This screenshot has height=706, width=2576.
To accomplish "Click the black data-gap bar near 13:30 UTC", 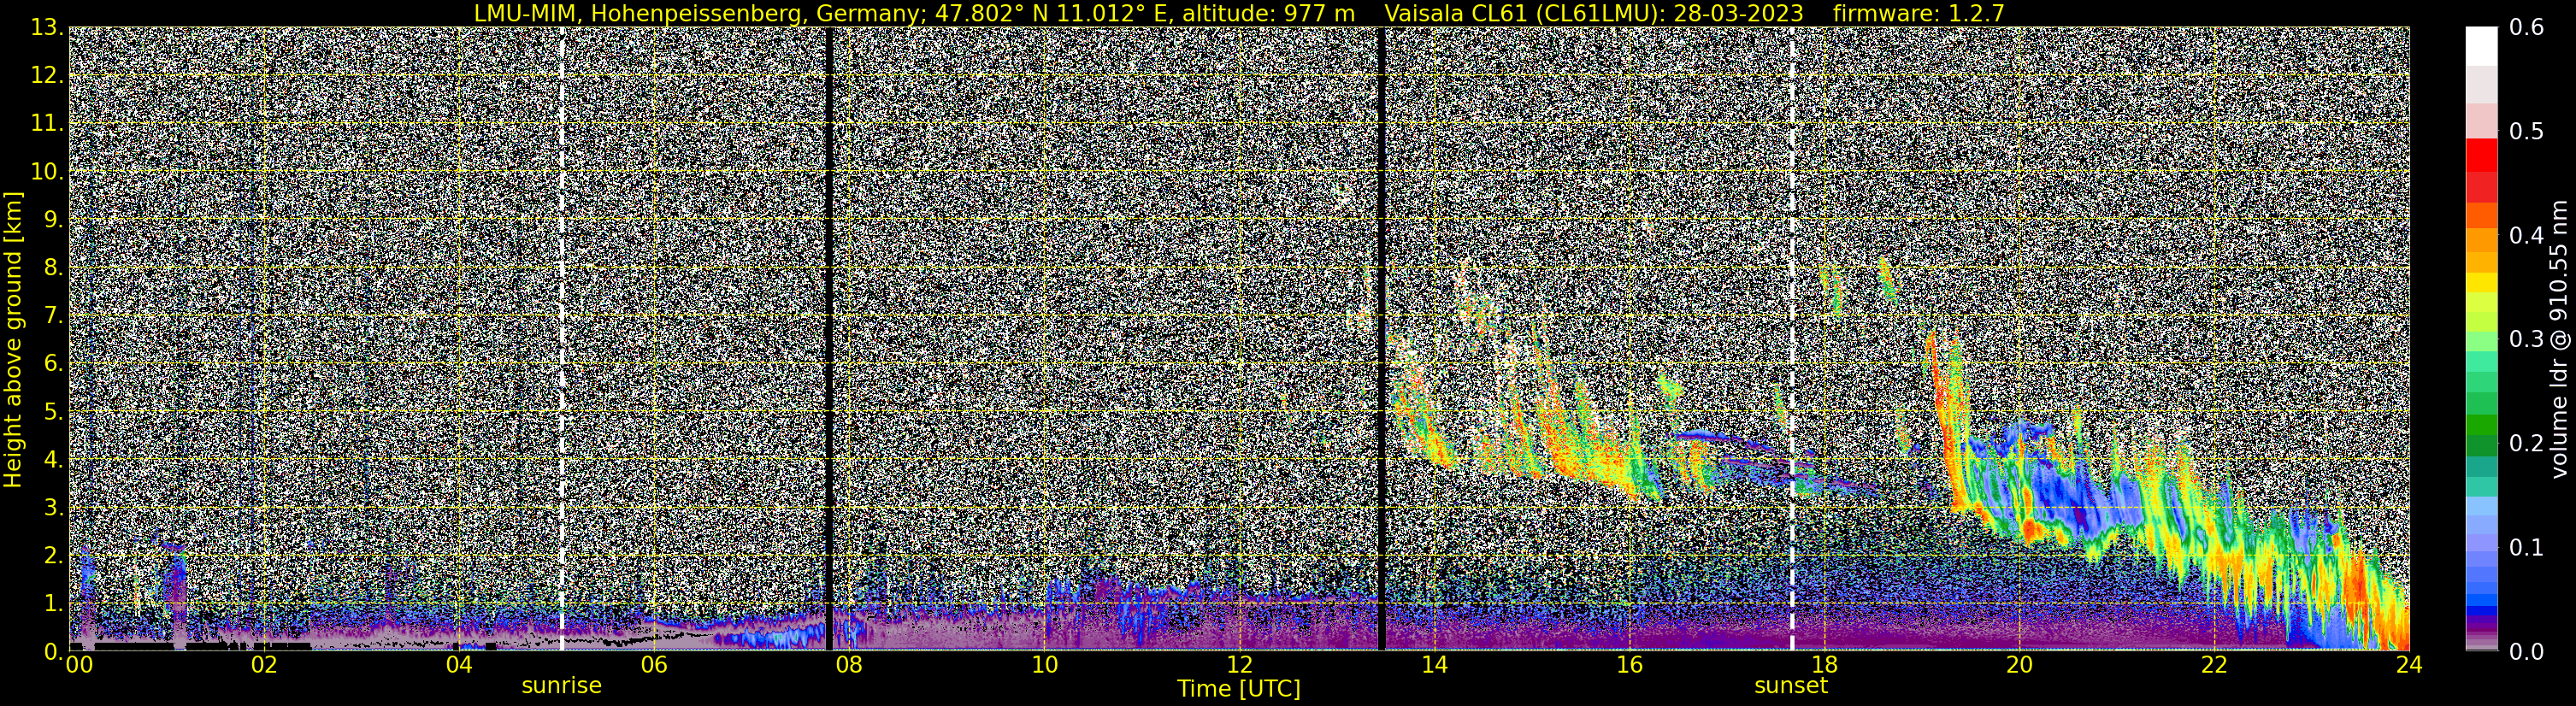I will [1382, 339].
